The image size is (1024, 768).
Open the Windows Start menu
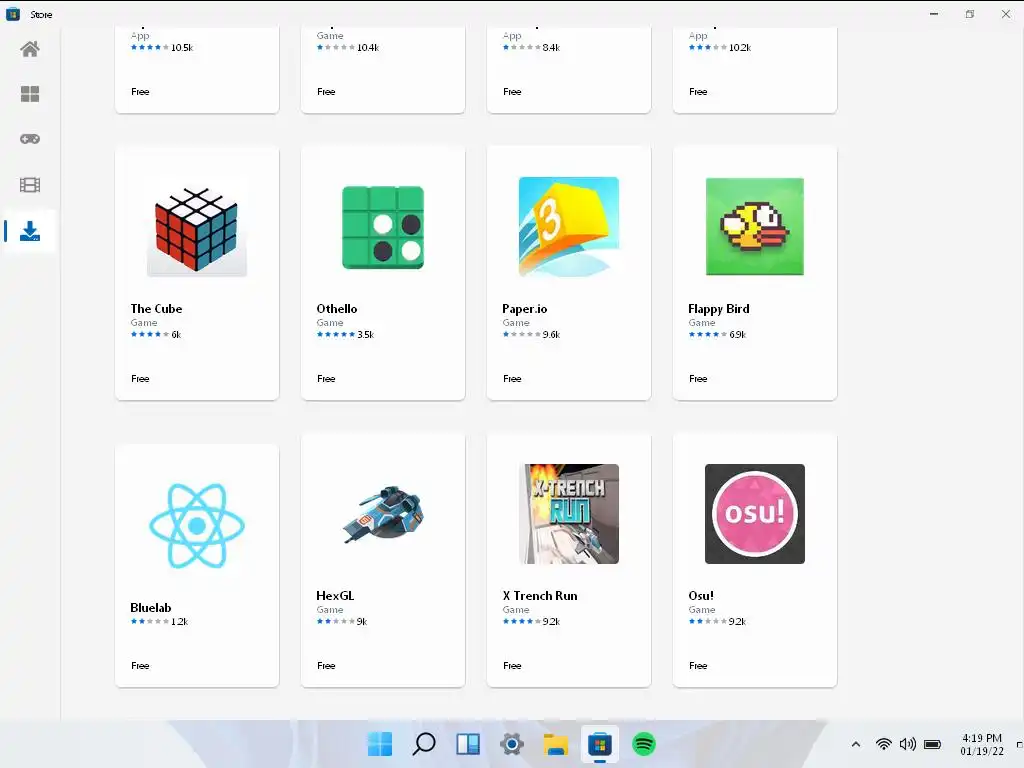click(379, 744)
